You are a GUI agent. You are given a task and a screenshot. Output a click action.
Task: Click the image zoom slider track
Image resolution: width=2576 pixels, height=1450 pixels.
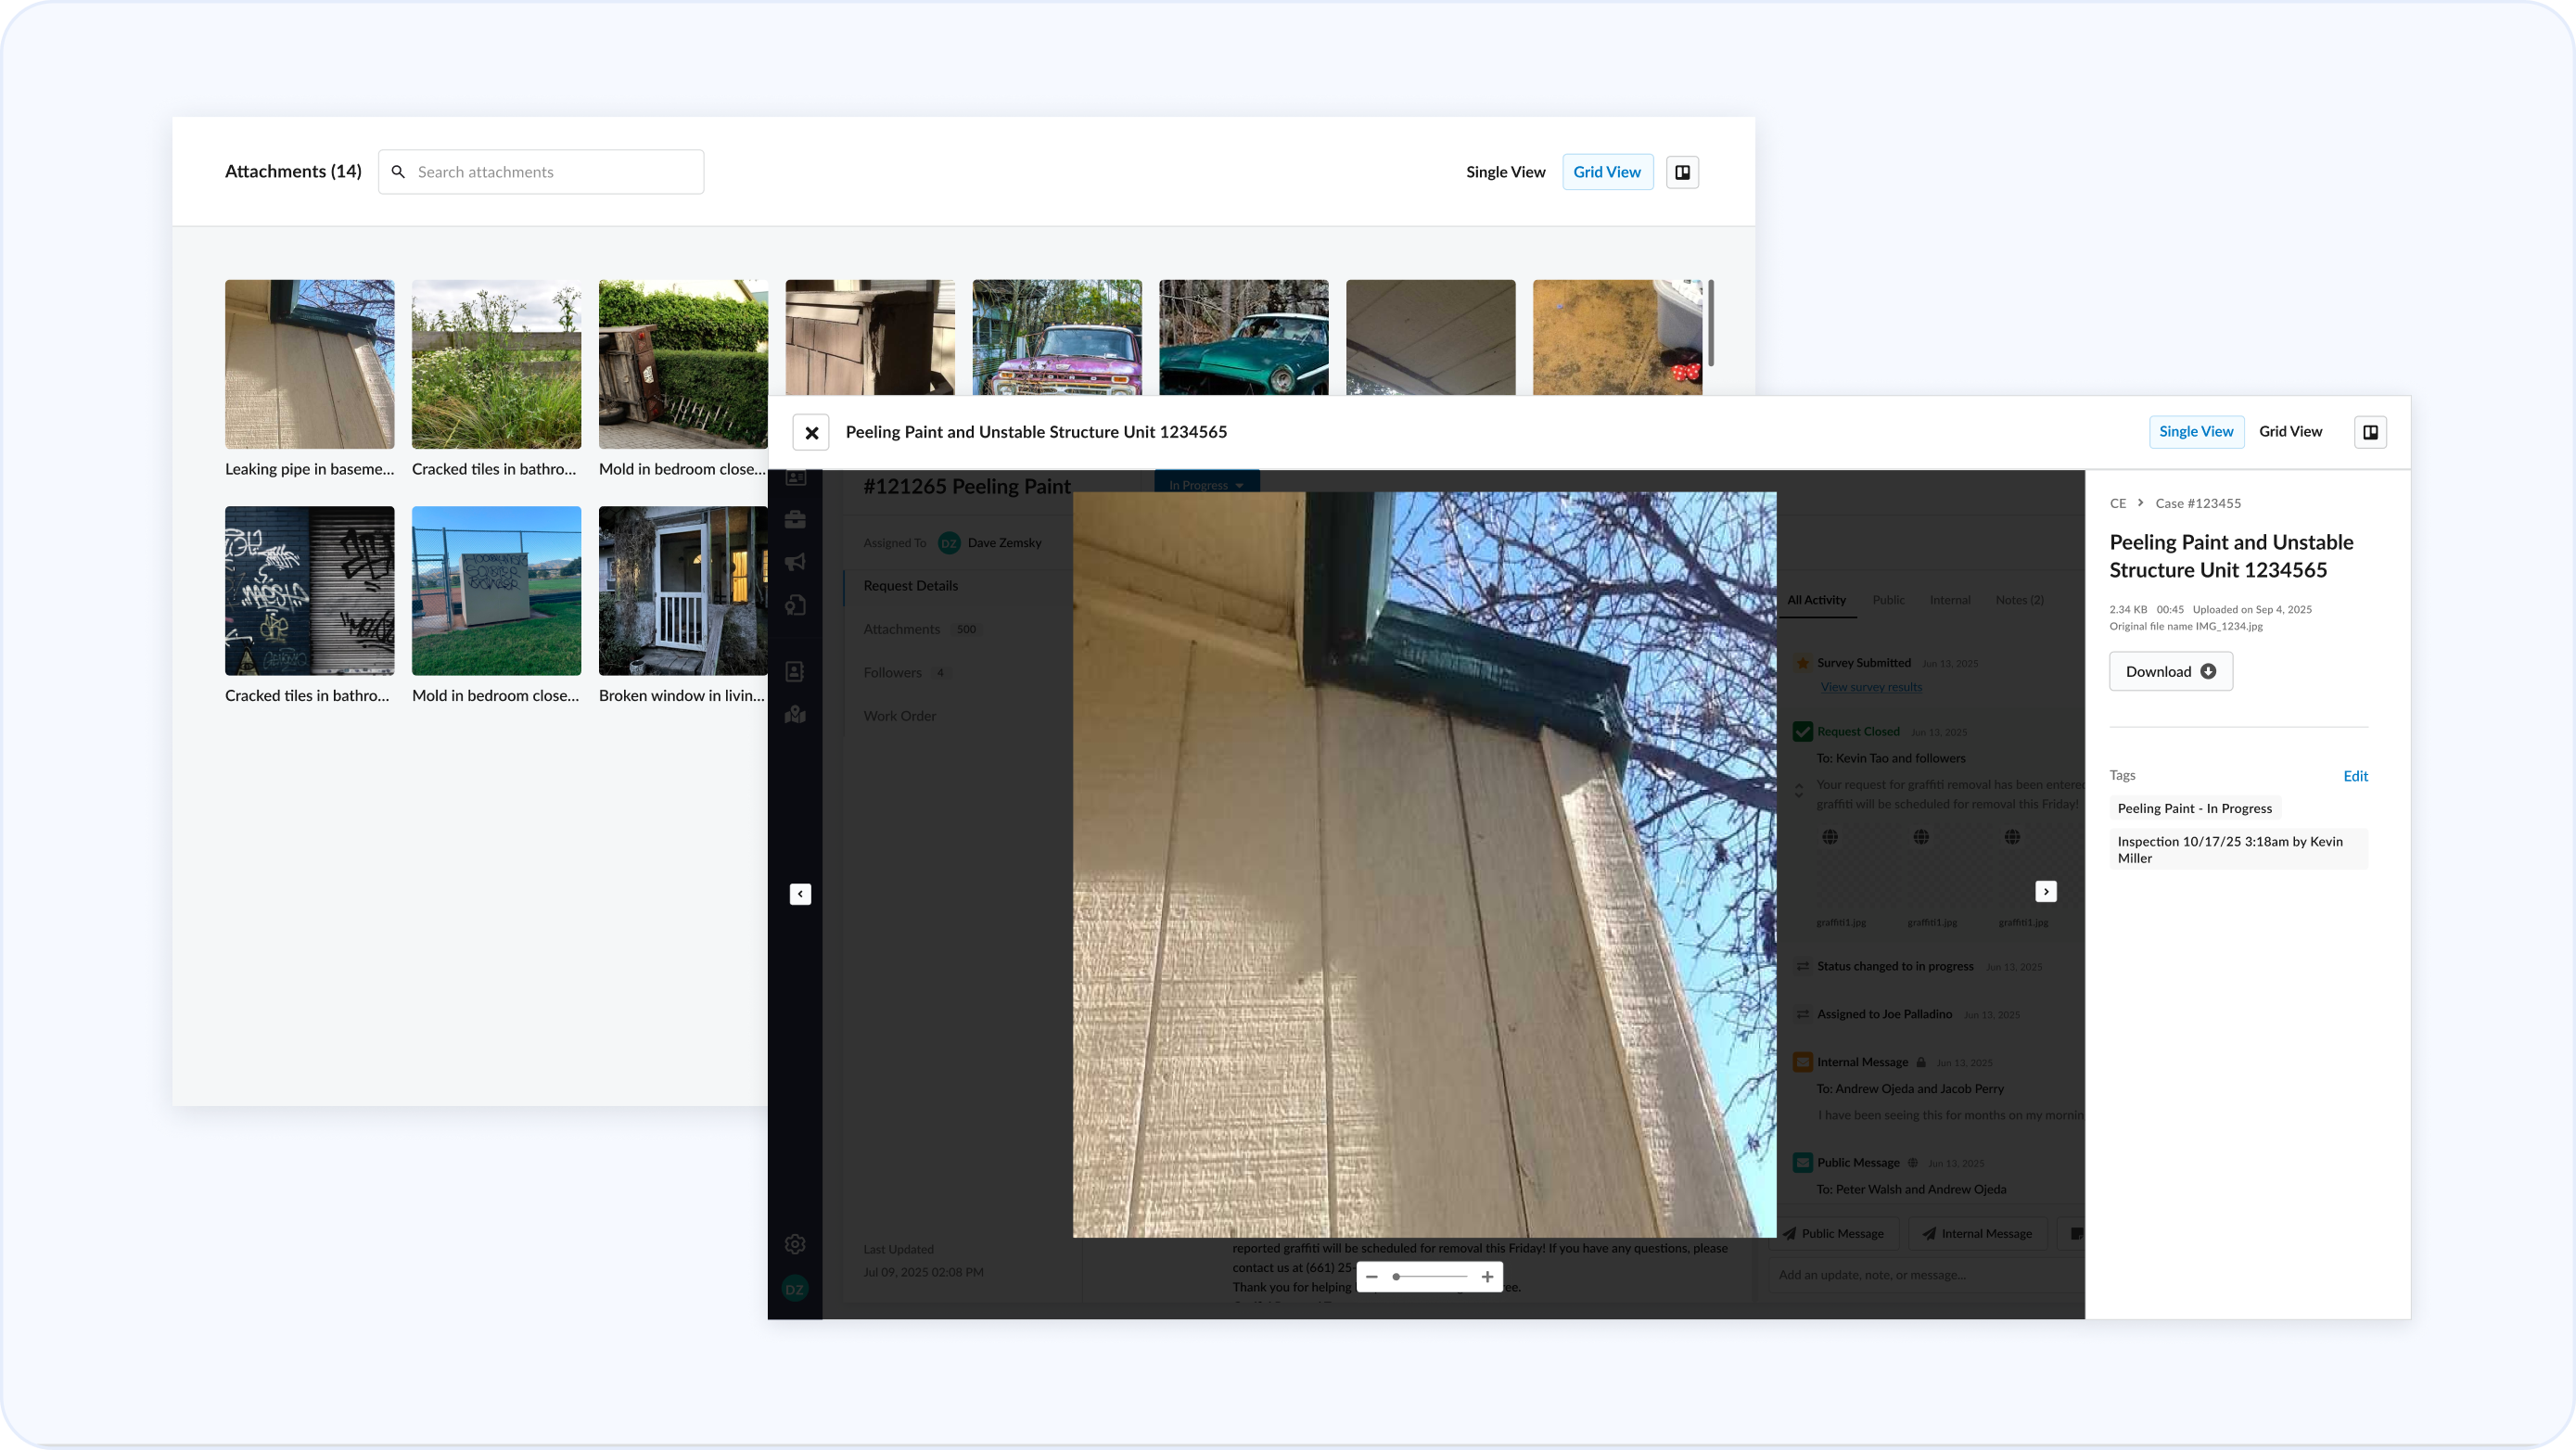coord(1431,1277)
